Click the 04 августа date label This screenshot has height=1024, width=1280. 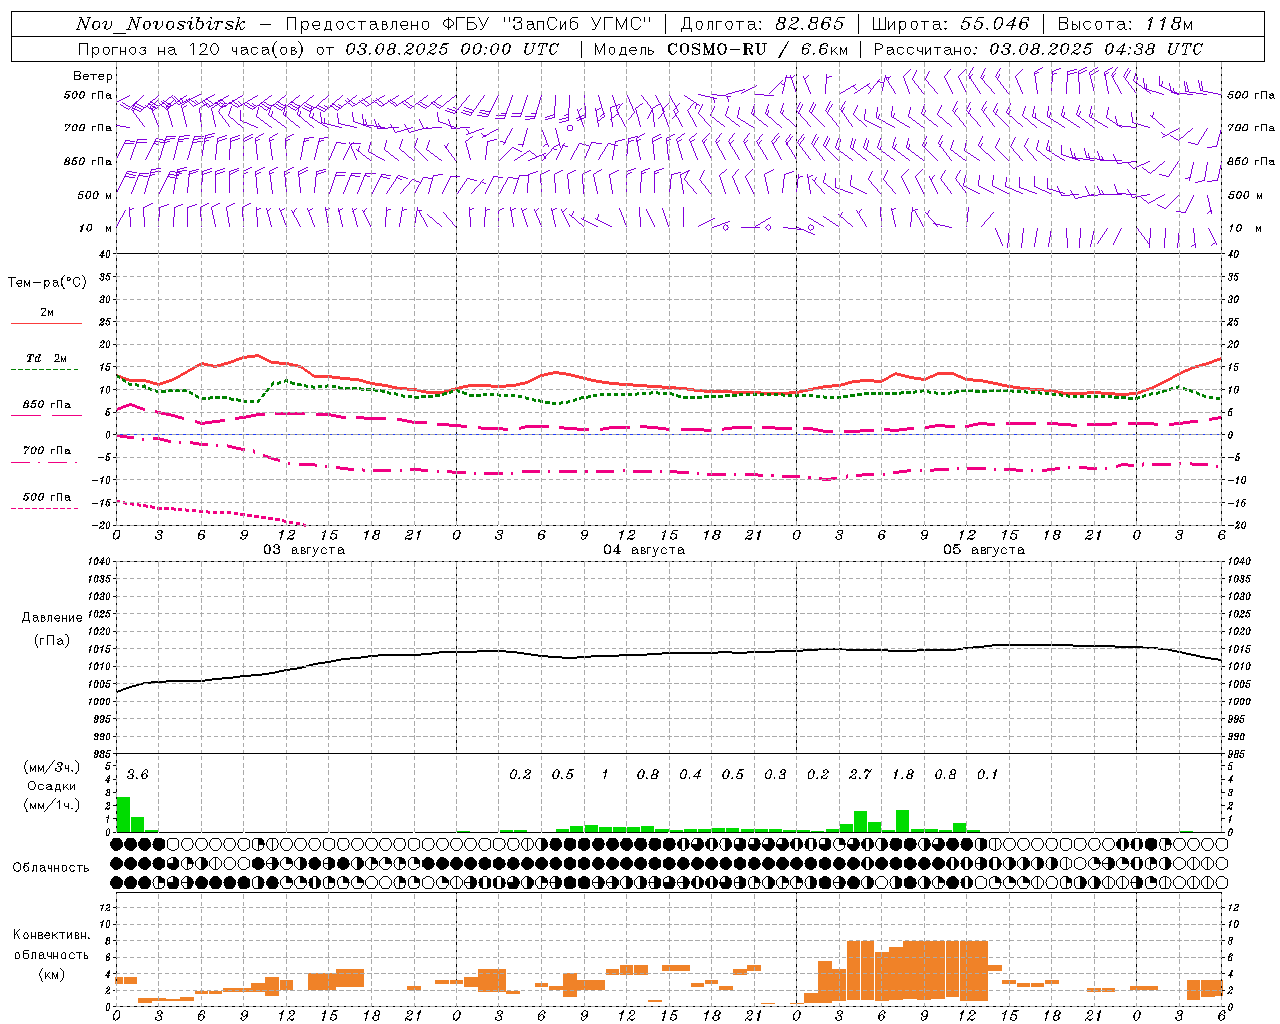644,550
